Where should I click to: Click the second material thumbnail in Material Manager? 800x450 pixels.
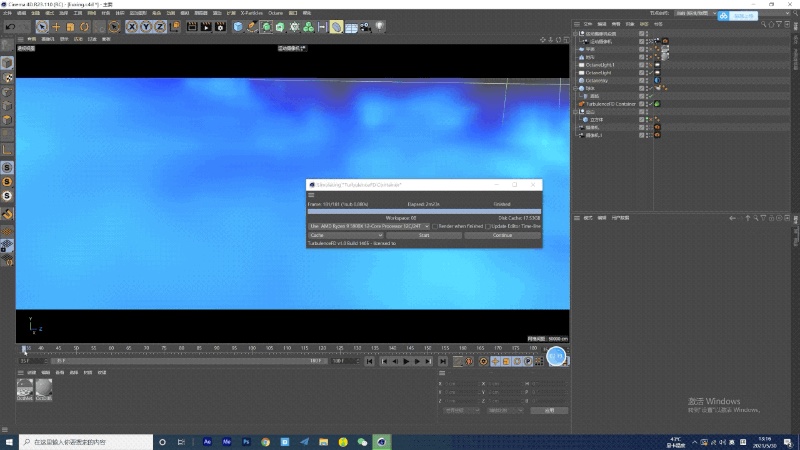point(44,388)
